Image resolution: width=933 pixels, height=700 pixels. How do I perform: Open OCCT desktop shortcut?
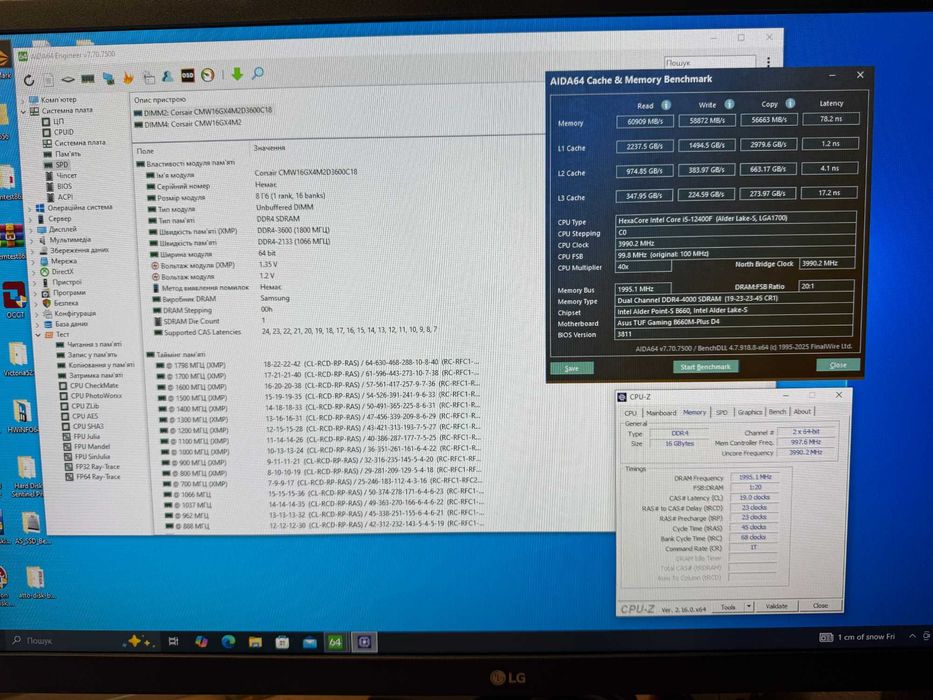[15, 300]
